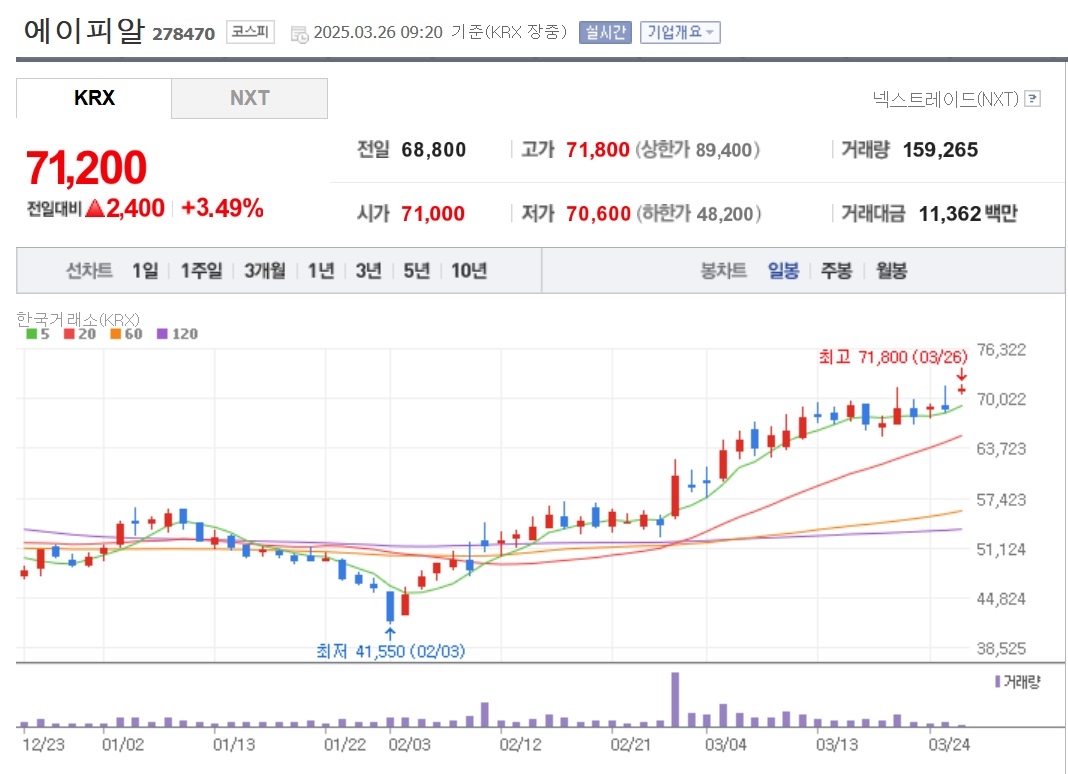Select the 일봉 daily candle chart
This screenshot has width=1068, height=774.
[783, 270]
